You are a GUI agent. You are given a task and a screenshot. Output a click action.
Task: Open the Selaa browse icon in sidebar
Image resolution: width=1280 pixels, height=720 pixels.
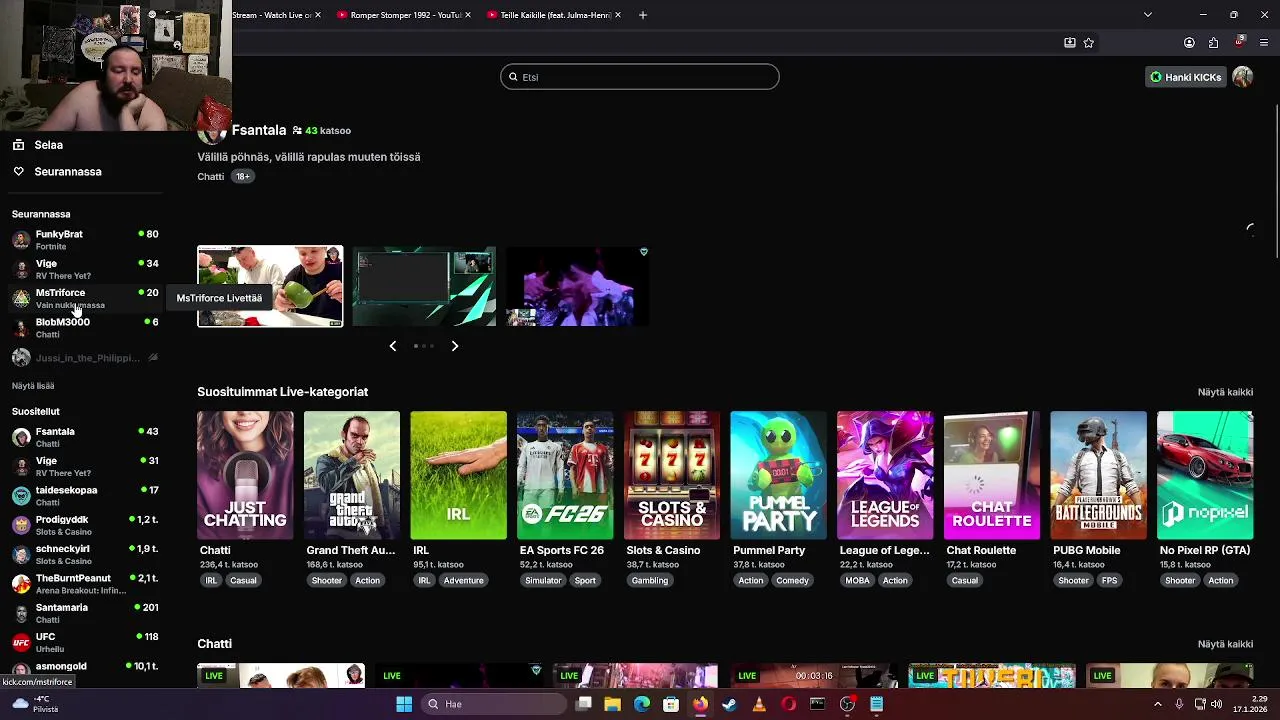[x=18, y=145]
